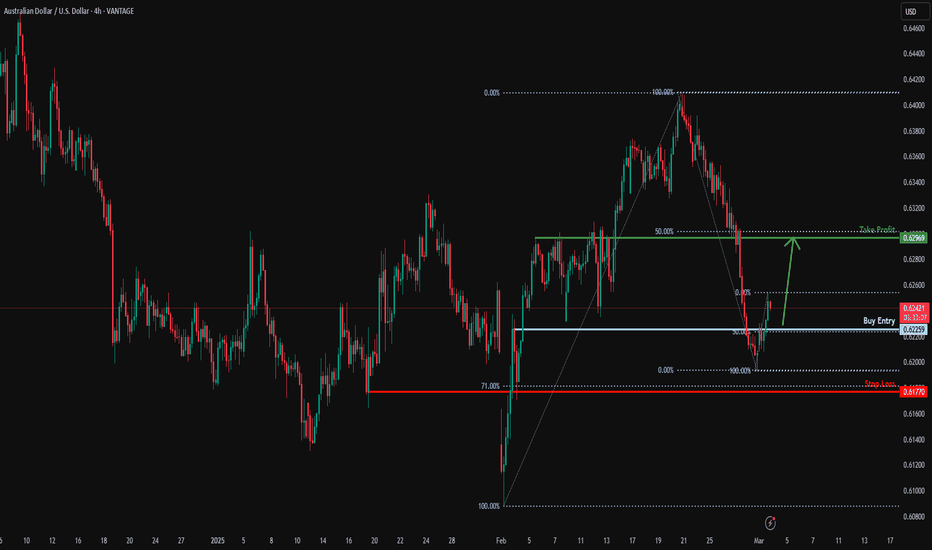Select the red stop loss horizontal line
Image resolution: width=932 pixels, height=550 pixels.
[x=634, y=392]
